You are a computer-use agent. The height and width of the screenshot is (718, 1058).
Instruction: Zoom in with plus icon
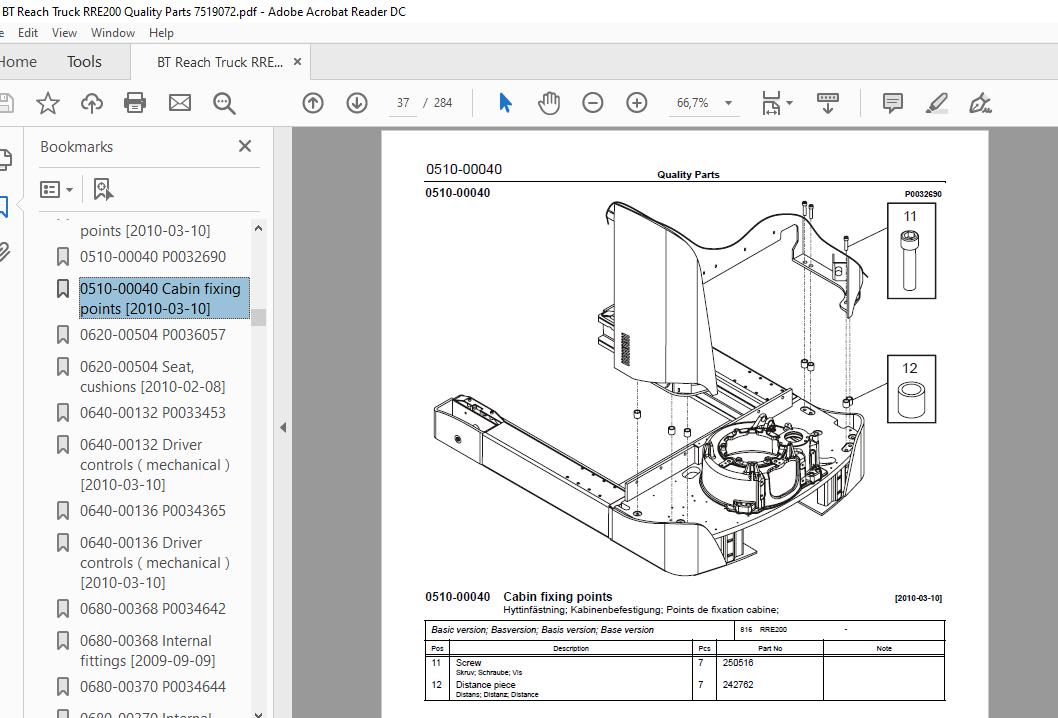pyautogui.click(x=636, y=103)
